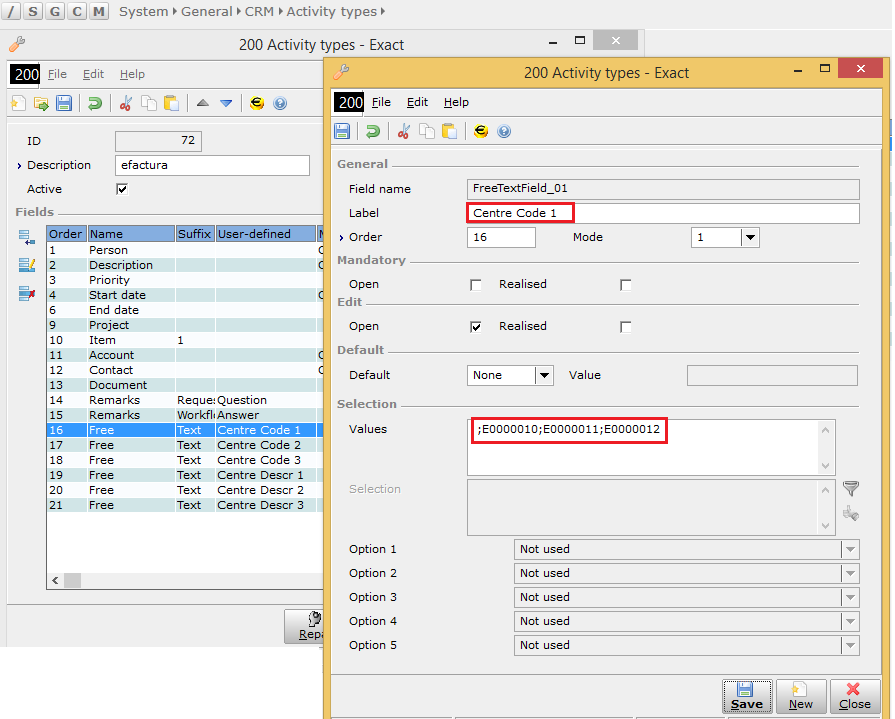The width and height of the screenshot is (895, 719).
Task: Toggle the Active checkbox in back window
Action: click(122, 189)
